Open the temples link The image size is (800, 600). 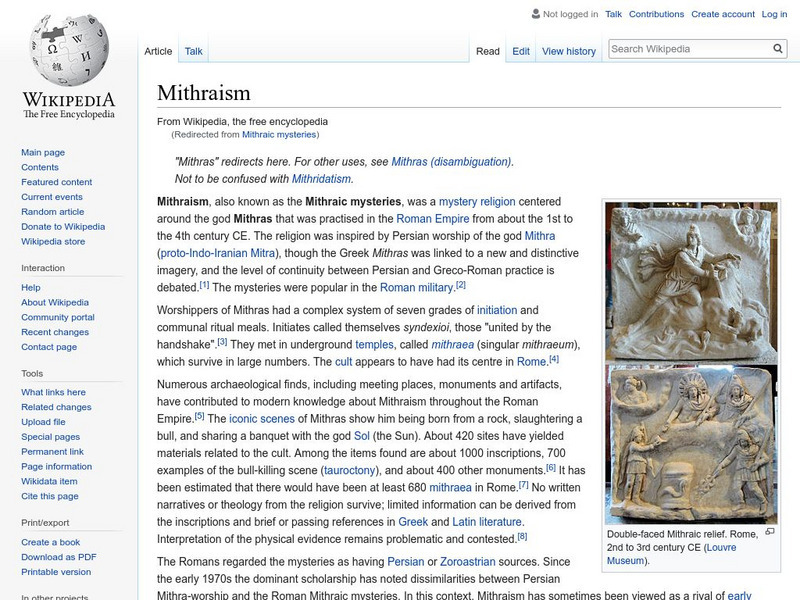[x=374, y=345]
